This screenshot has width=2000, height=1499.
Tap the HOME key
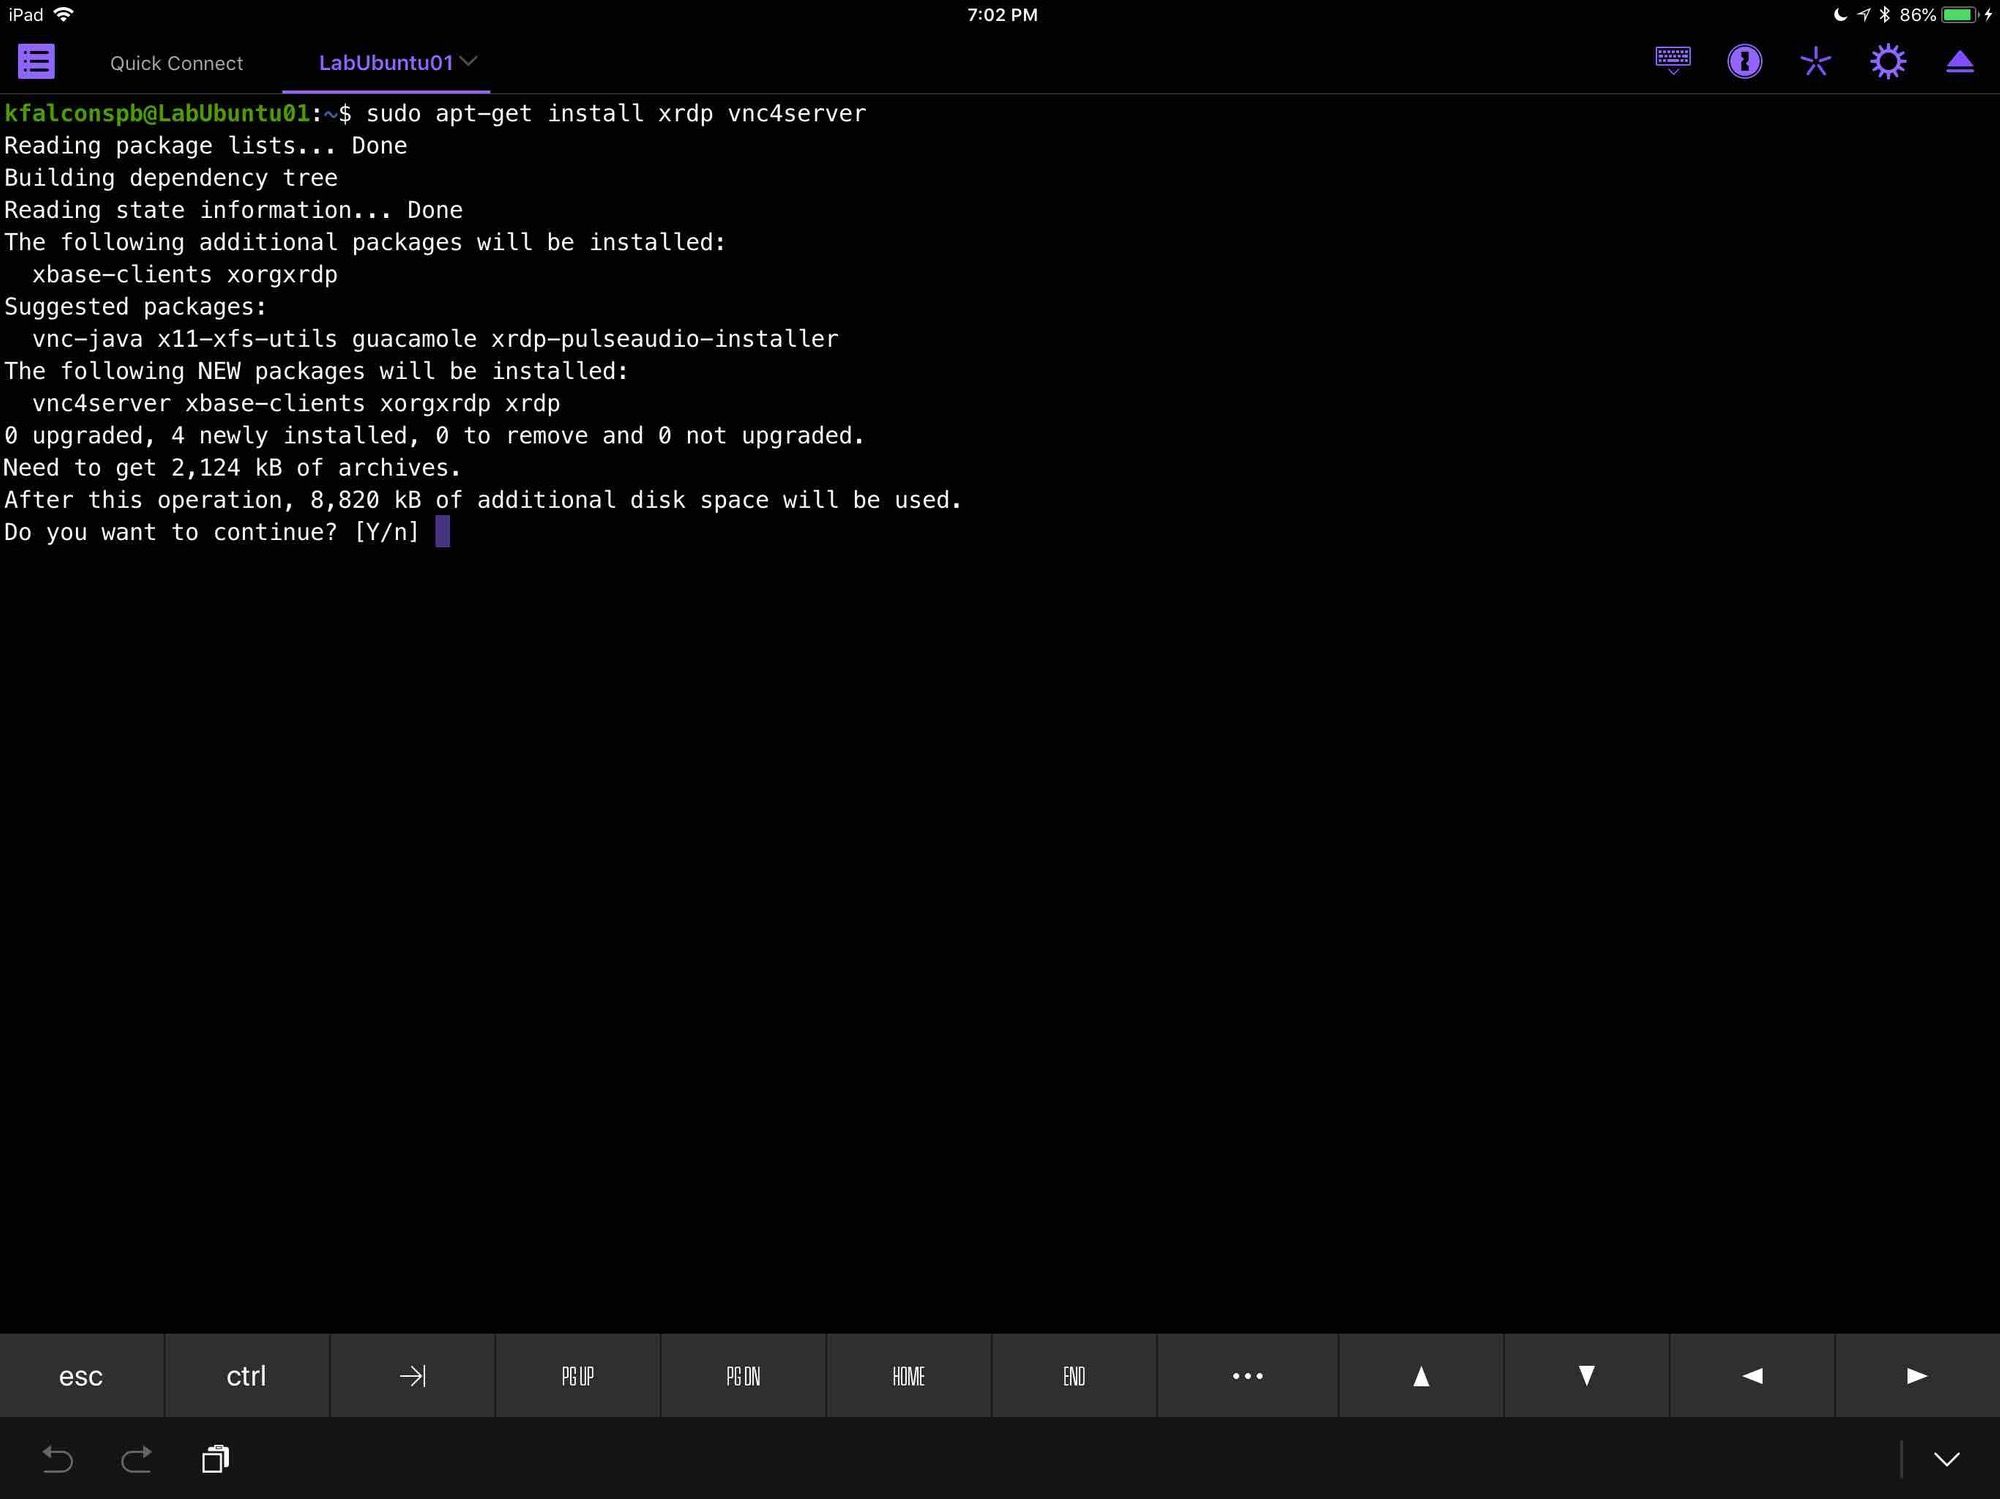tap(909, 1376)
